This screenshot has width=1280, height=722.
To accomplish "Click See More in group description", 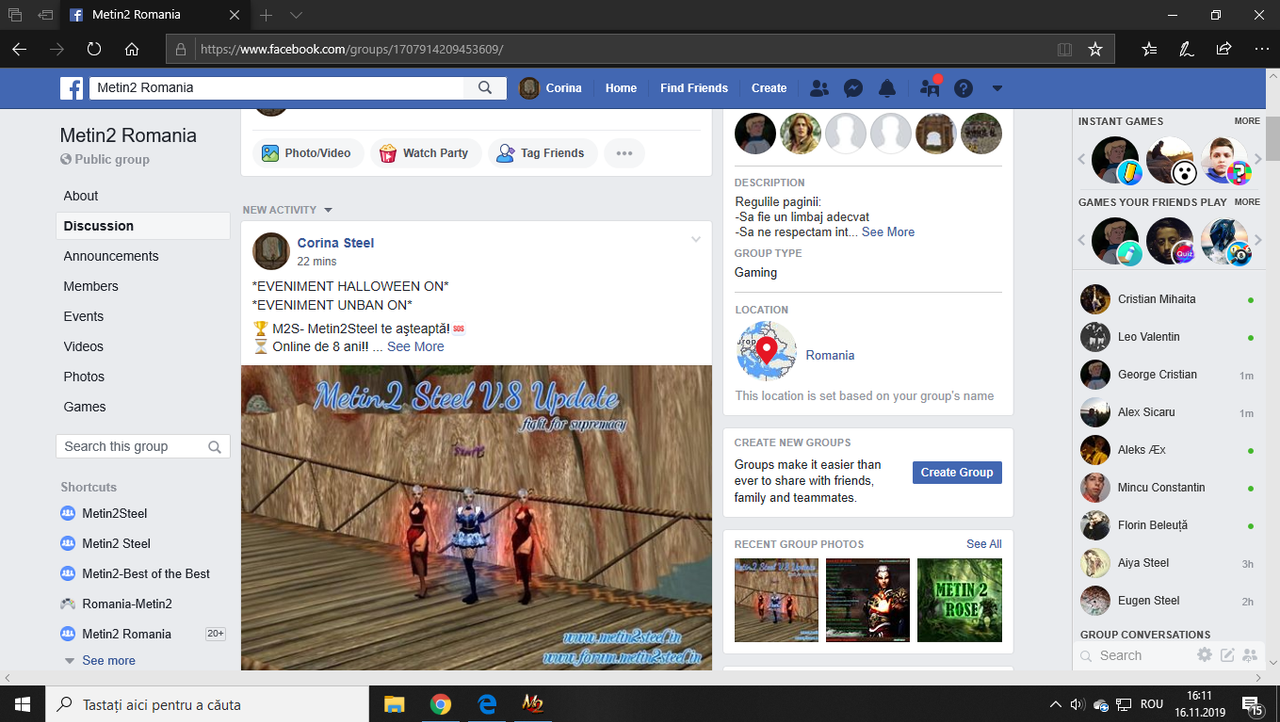I will pyautogui.click(x=888, y=232).
